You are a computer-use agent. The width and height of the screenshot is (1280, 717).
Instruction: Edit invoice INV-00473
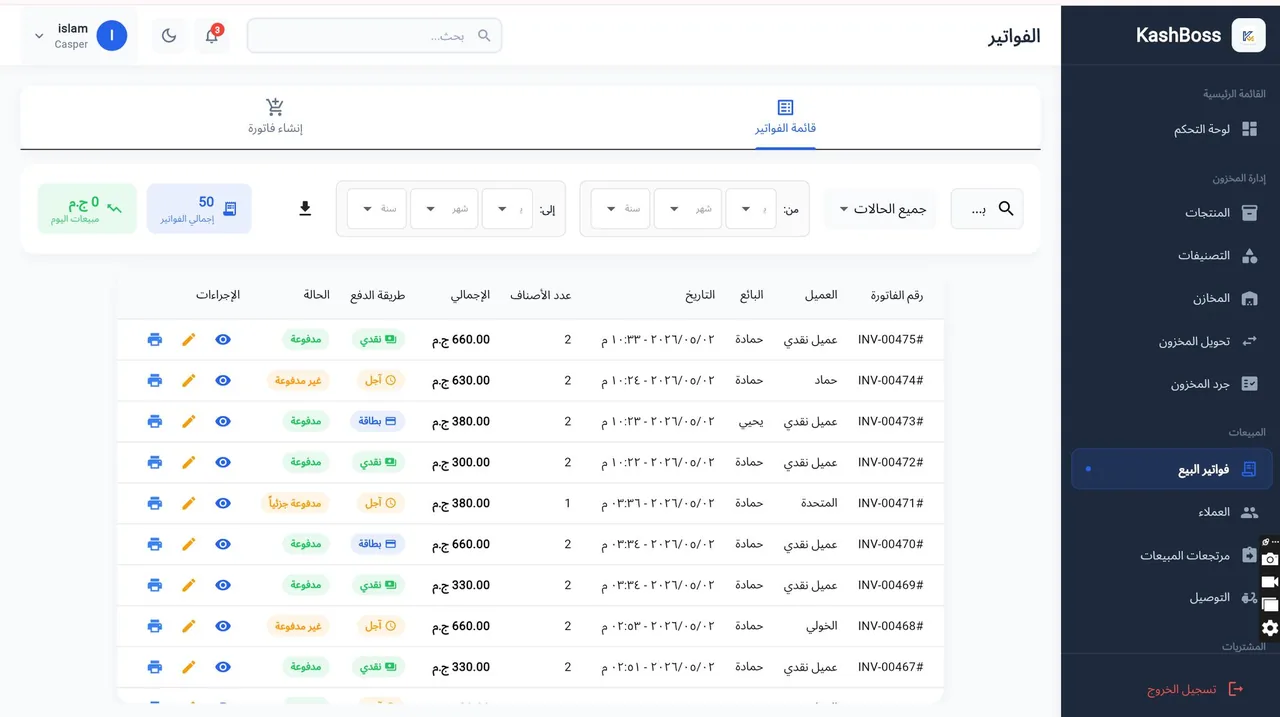[x=189, y=421]
